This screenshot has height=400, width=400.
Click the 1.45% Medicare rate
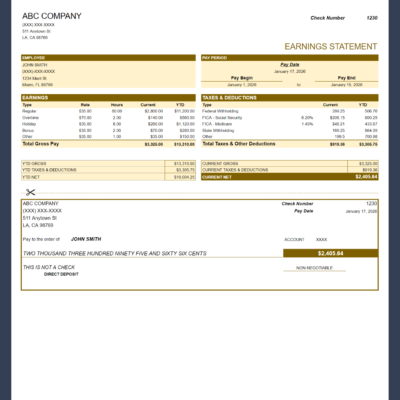307,124
